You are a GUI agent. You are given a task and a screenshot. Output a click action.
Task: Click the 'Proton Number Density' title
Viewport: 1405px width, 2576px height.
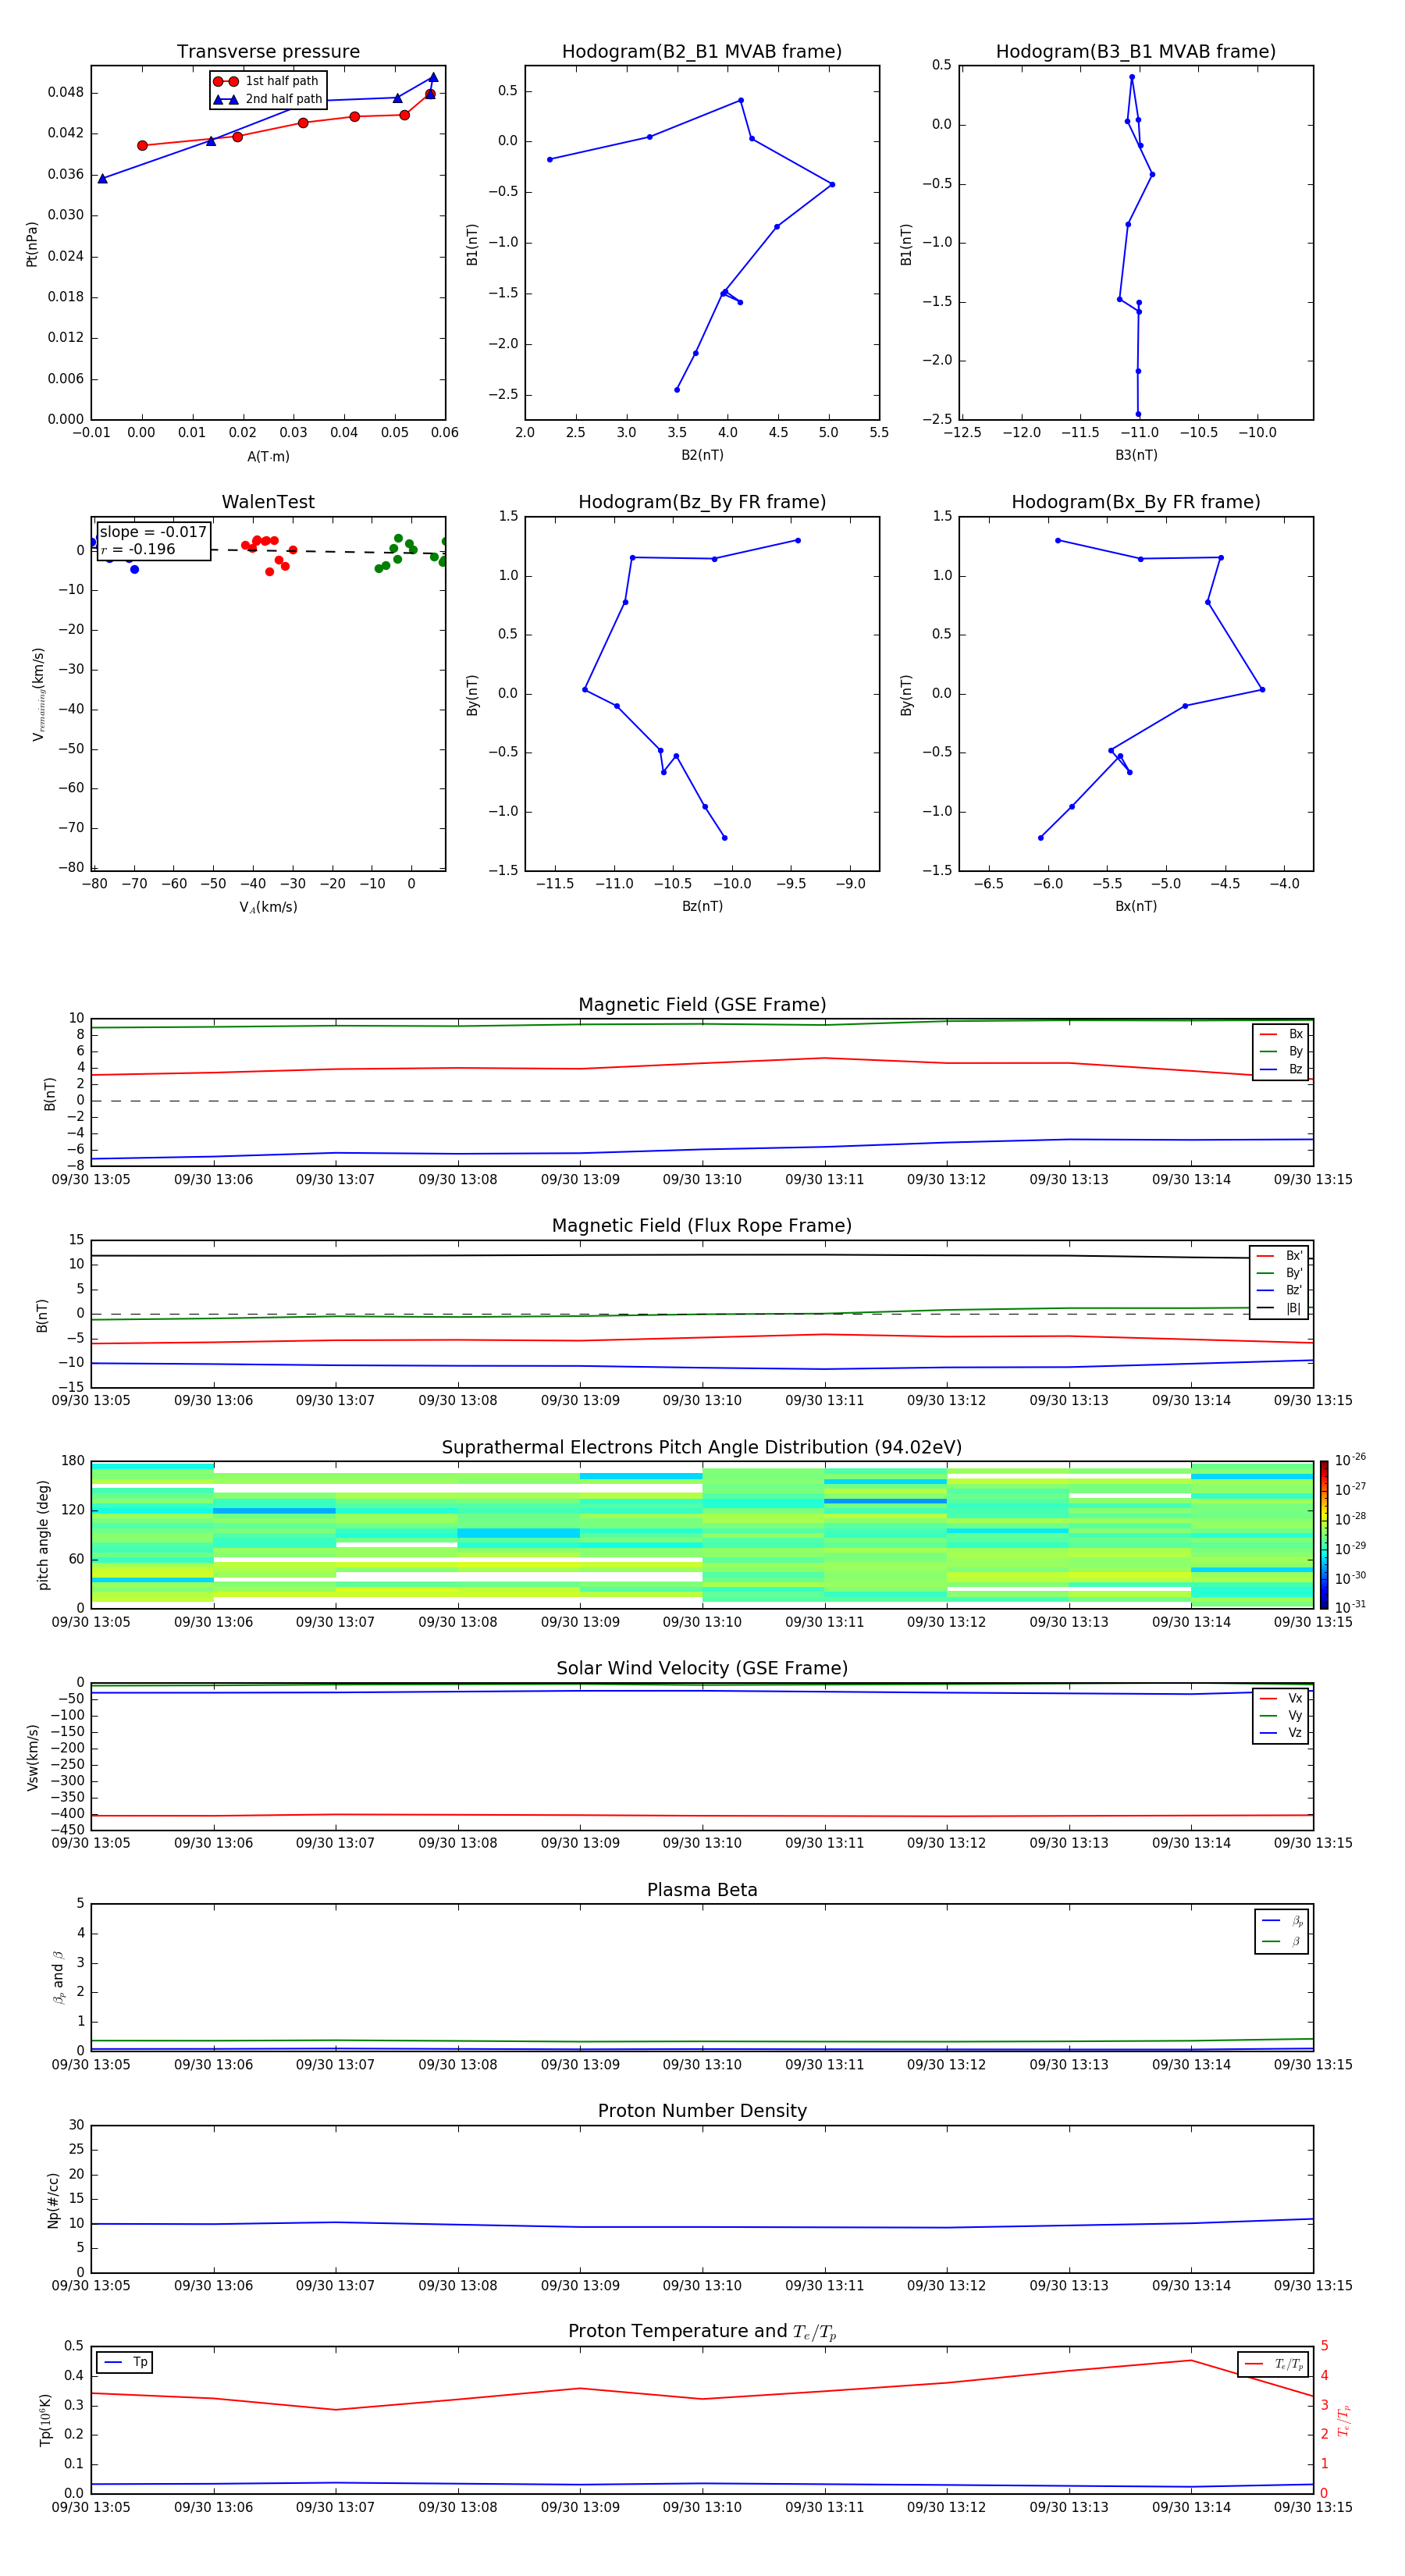click(x=702, y=2111)
